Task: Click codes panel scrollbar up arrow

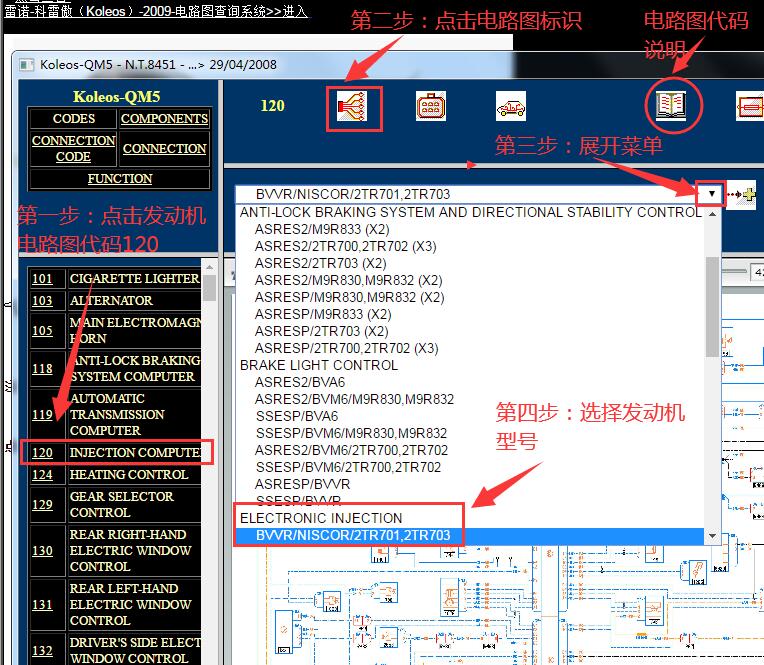Action: (210, 267)
